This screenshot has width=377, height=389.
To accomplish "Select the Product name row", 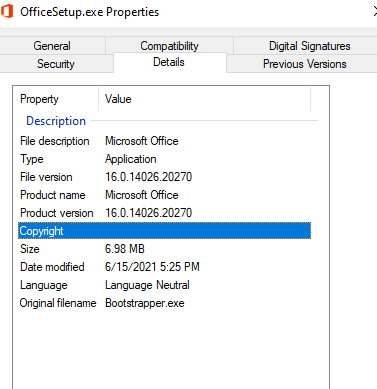I will coord(164,195).
